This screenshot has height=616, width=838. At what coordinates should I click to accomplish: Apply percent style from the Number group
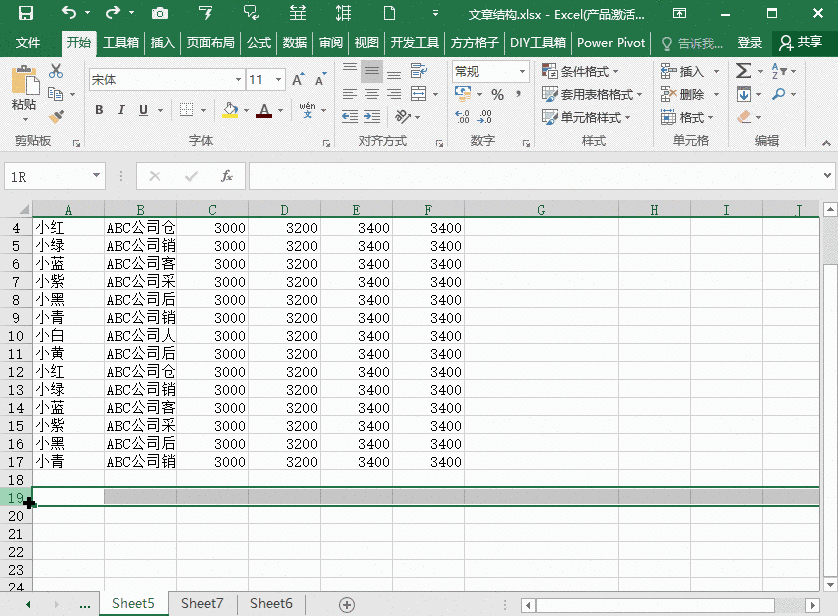[x=496, y=92]
